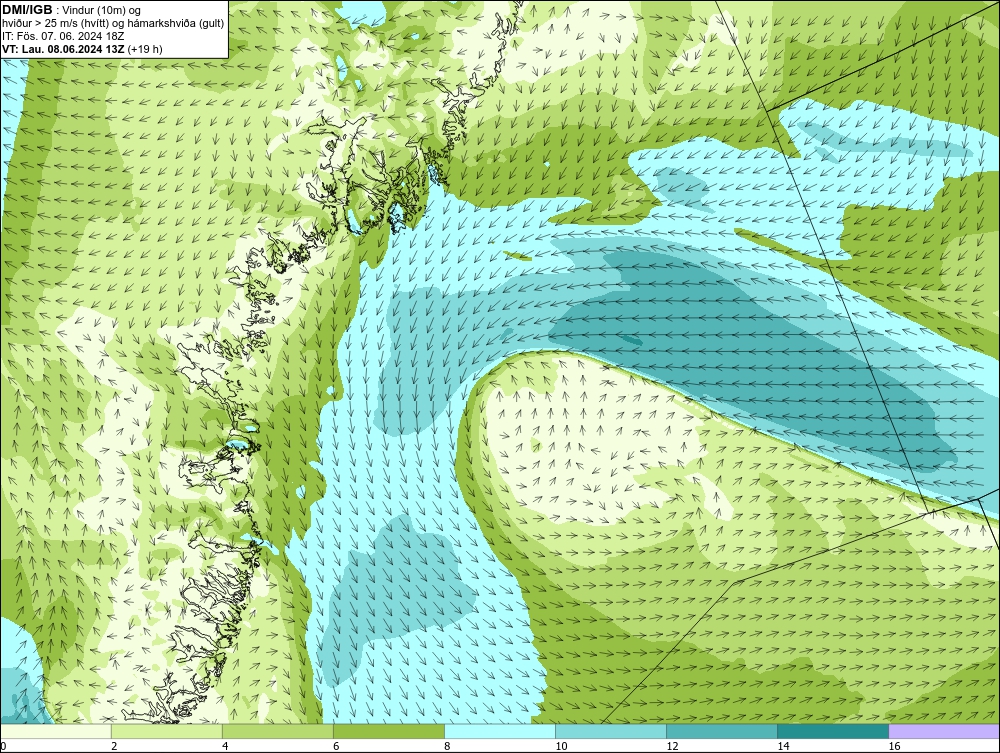
Task: Click the legend scale value 10
Action: [x=561, y=746]
